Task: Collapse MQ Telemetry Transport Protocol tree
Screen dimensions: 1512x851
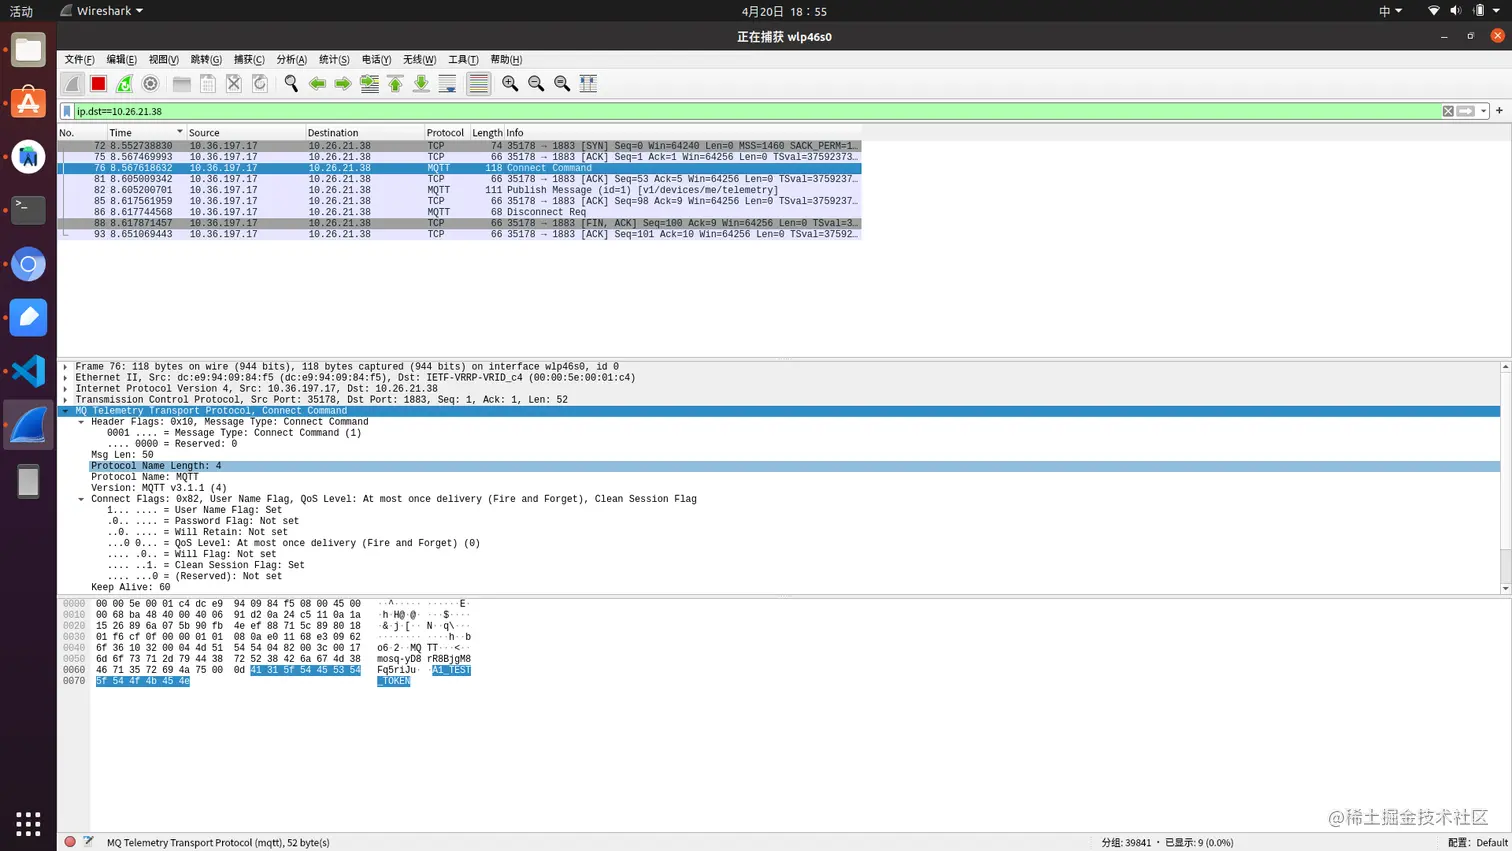Action: tap(66, 411)
